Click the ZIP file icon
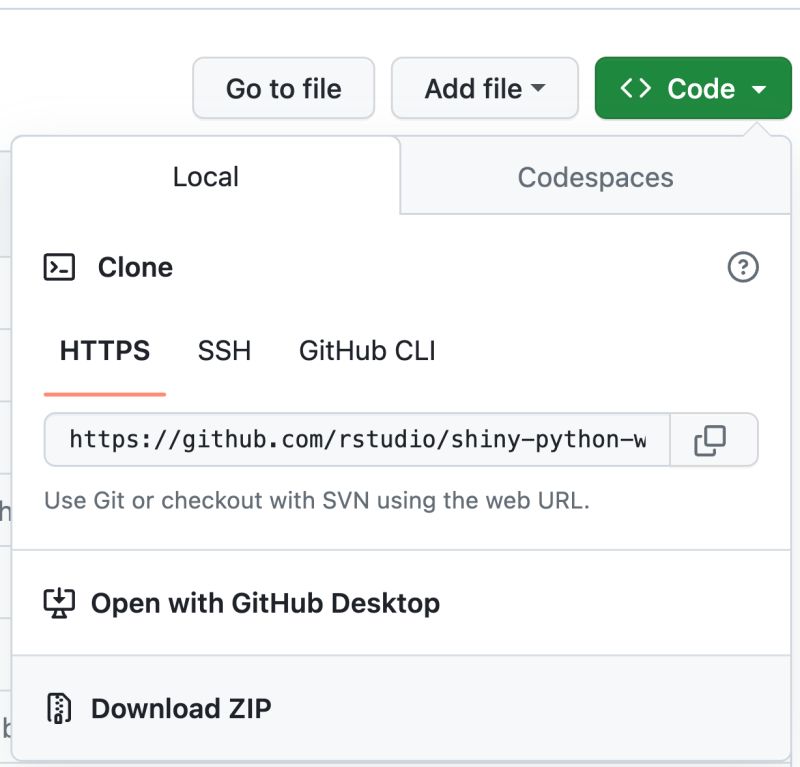The image size is (800, 767). point(59,708)
